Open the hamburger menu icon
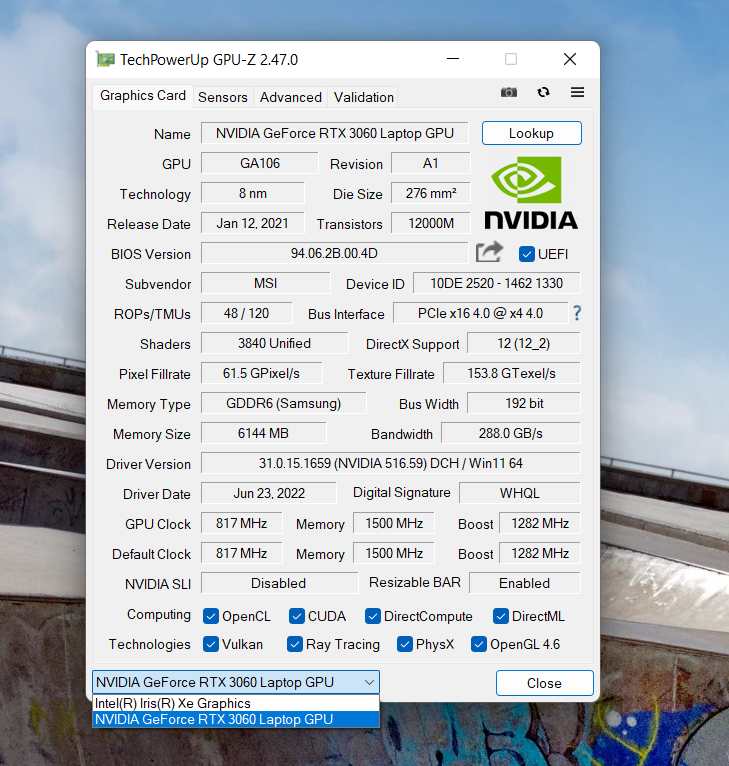 pos(578,92)
